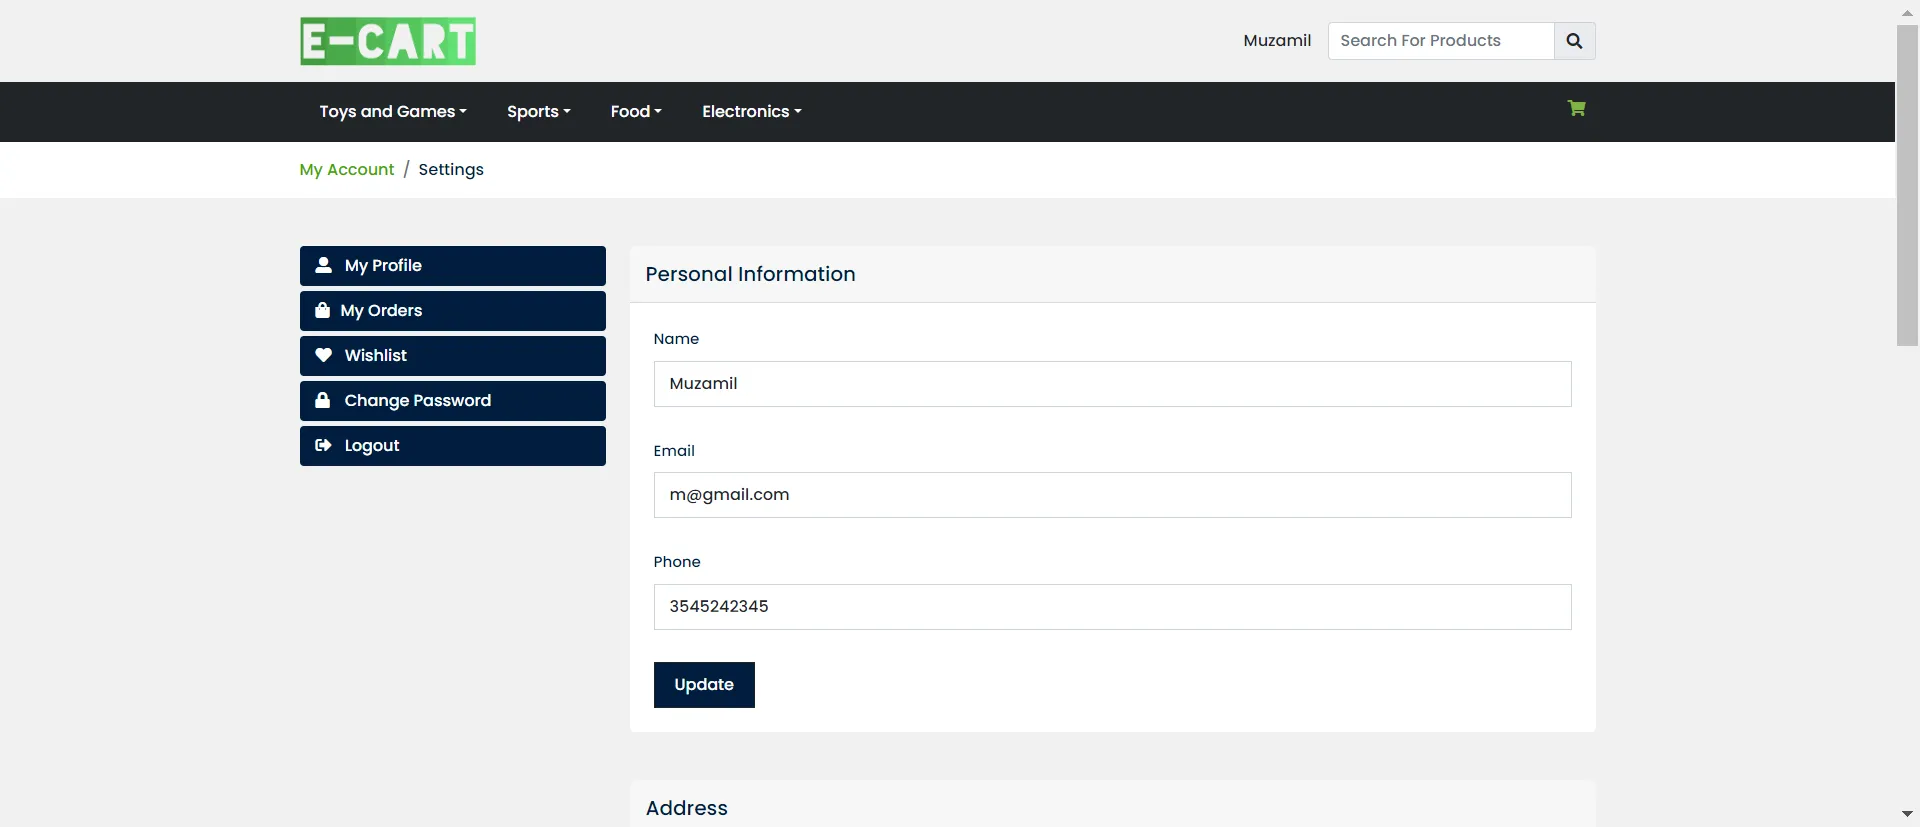Click the sign-out icon beside Logout
The width and height of the screenshot is (1920, 827).
coord(323,445)
